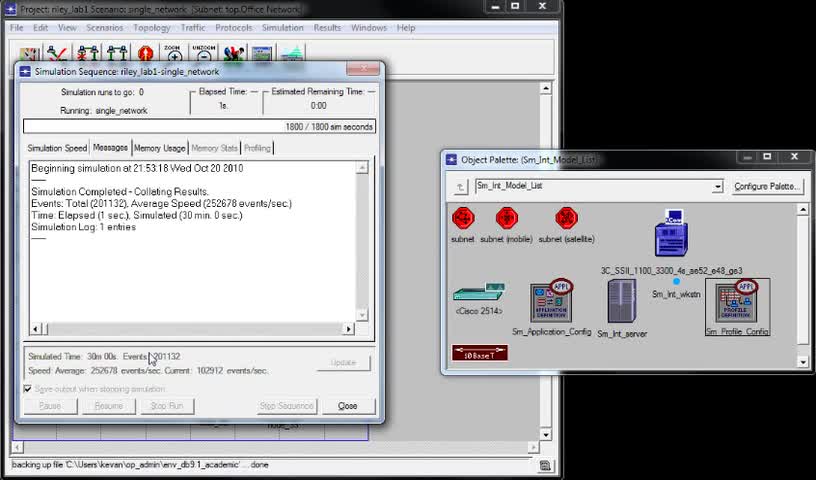This screenshot has height=480, width=816.
Task: Open the File menu
Action: (17, 28)
